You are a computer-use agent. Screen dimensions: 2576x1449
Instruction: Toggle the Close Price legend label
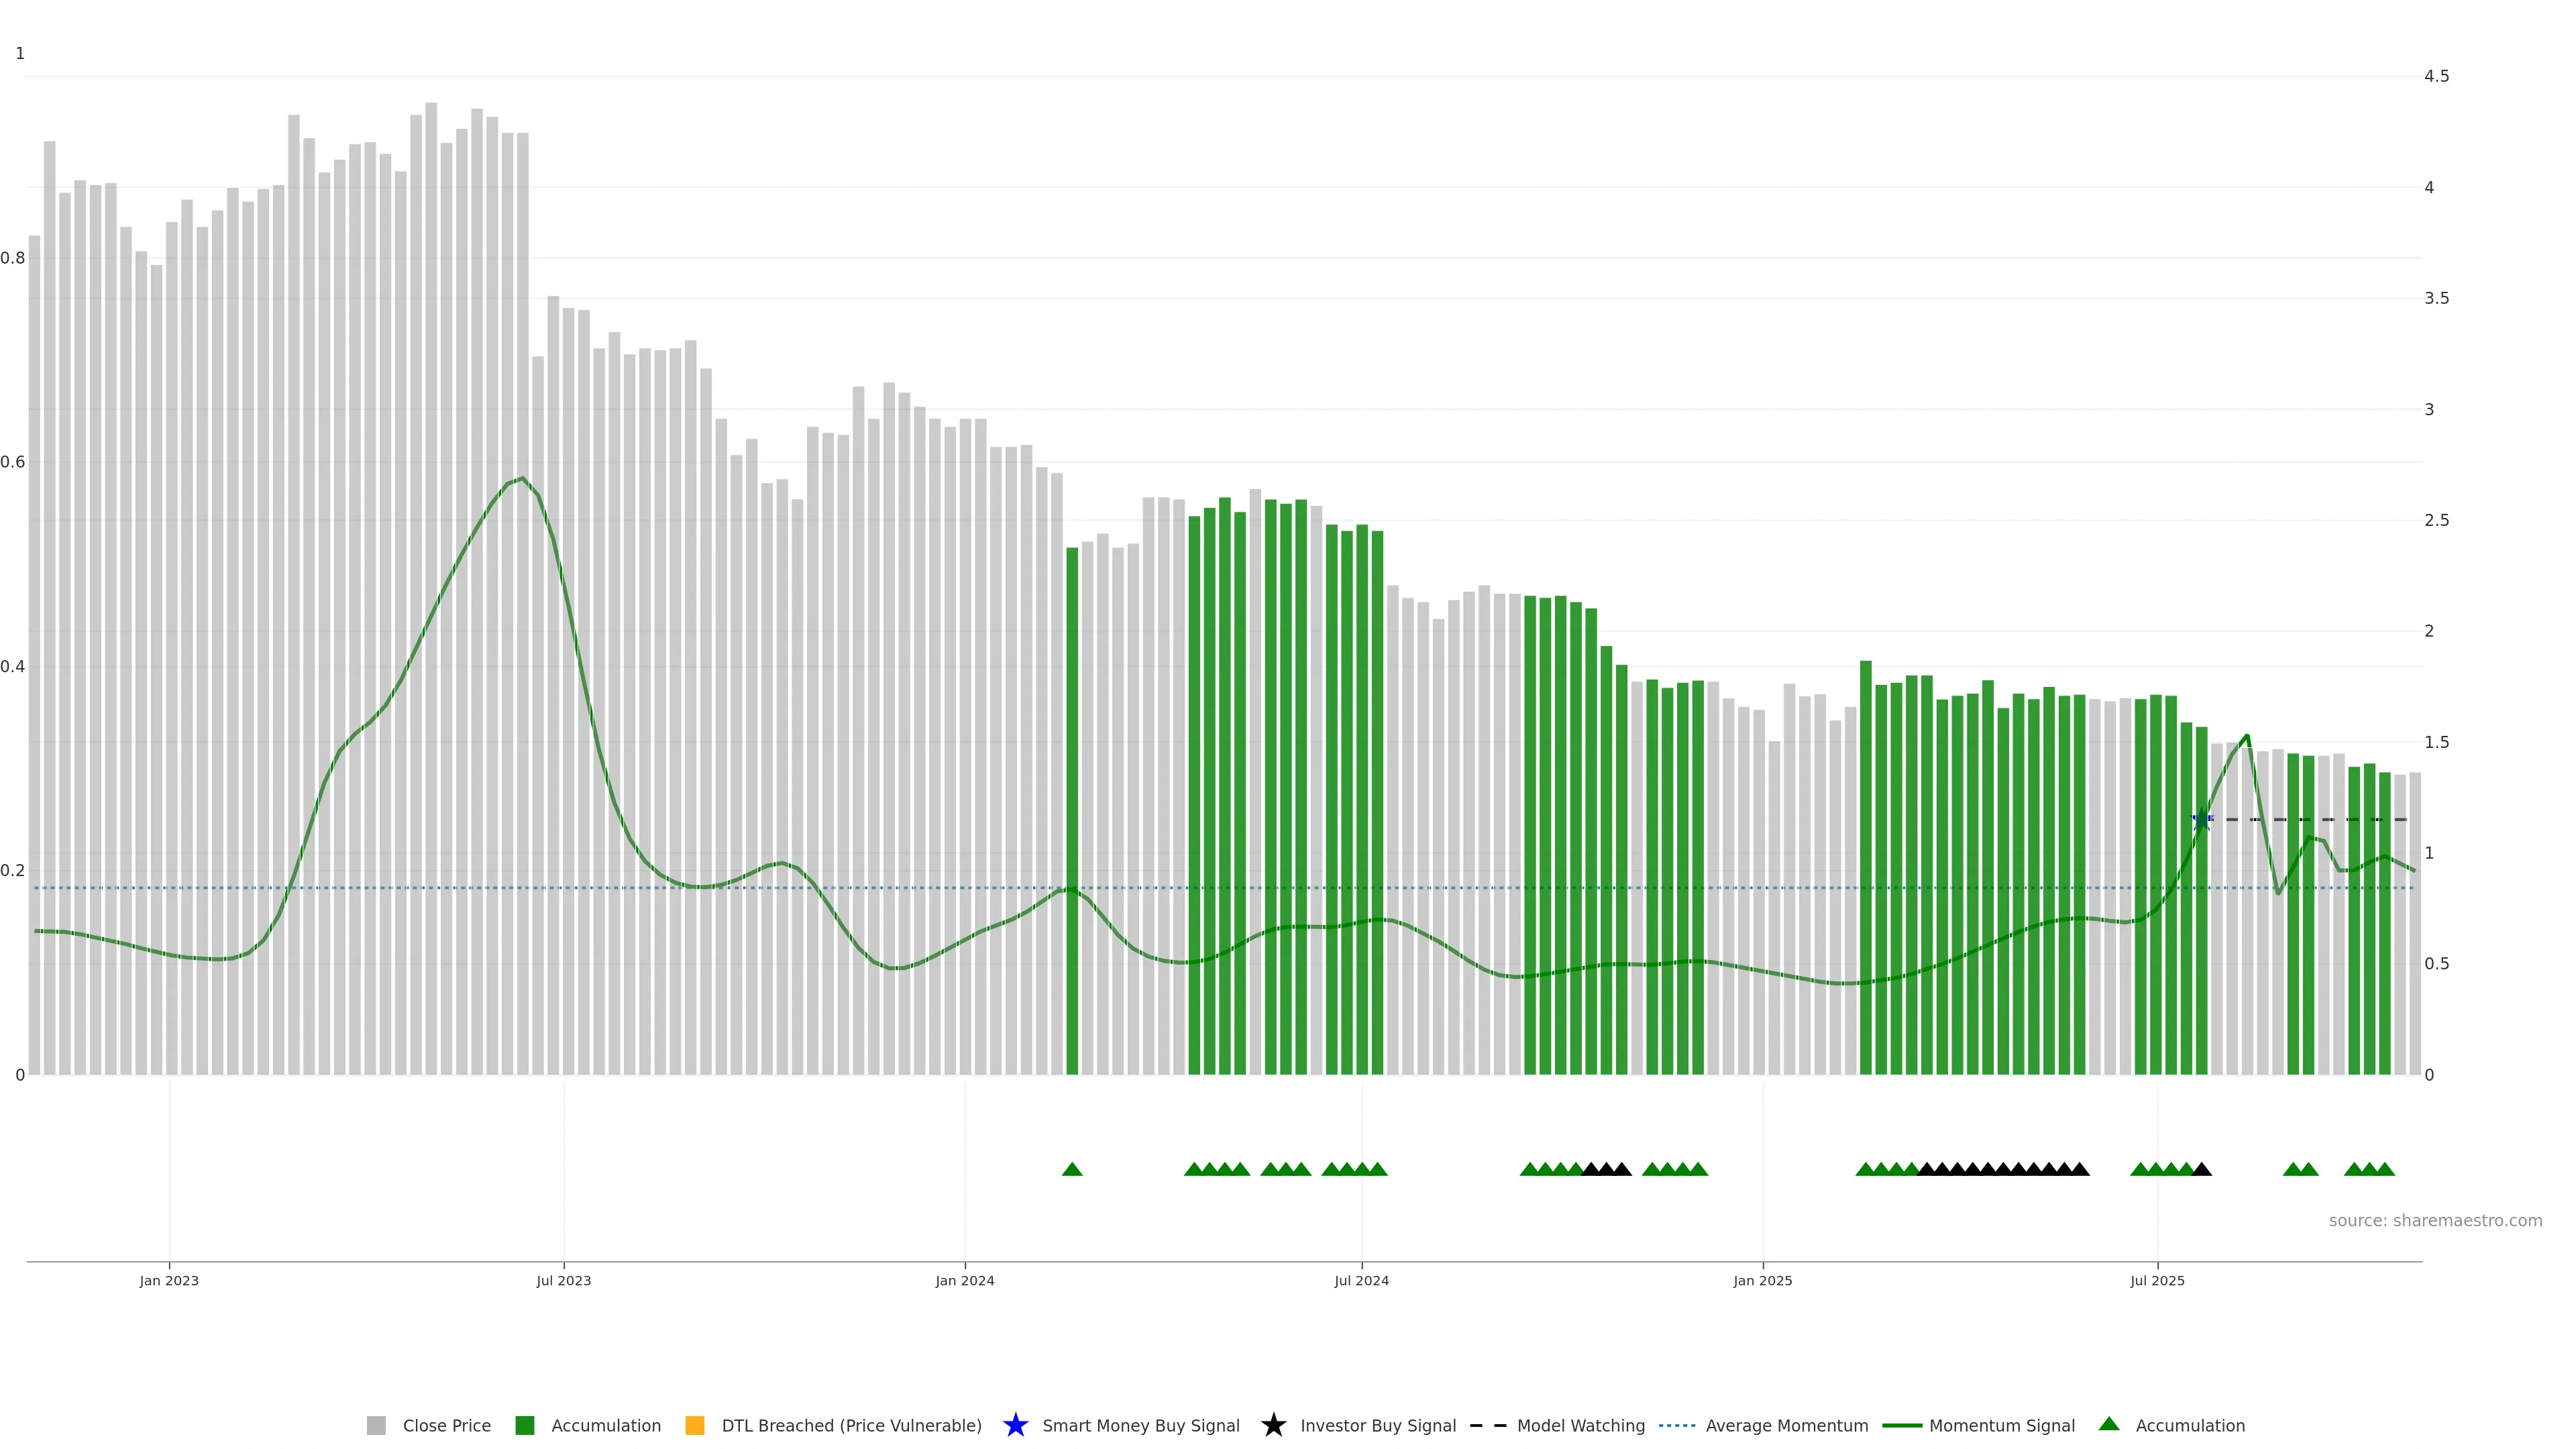pos(446,1425)
